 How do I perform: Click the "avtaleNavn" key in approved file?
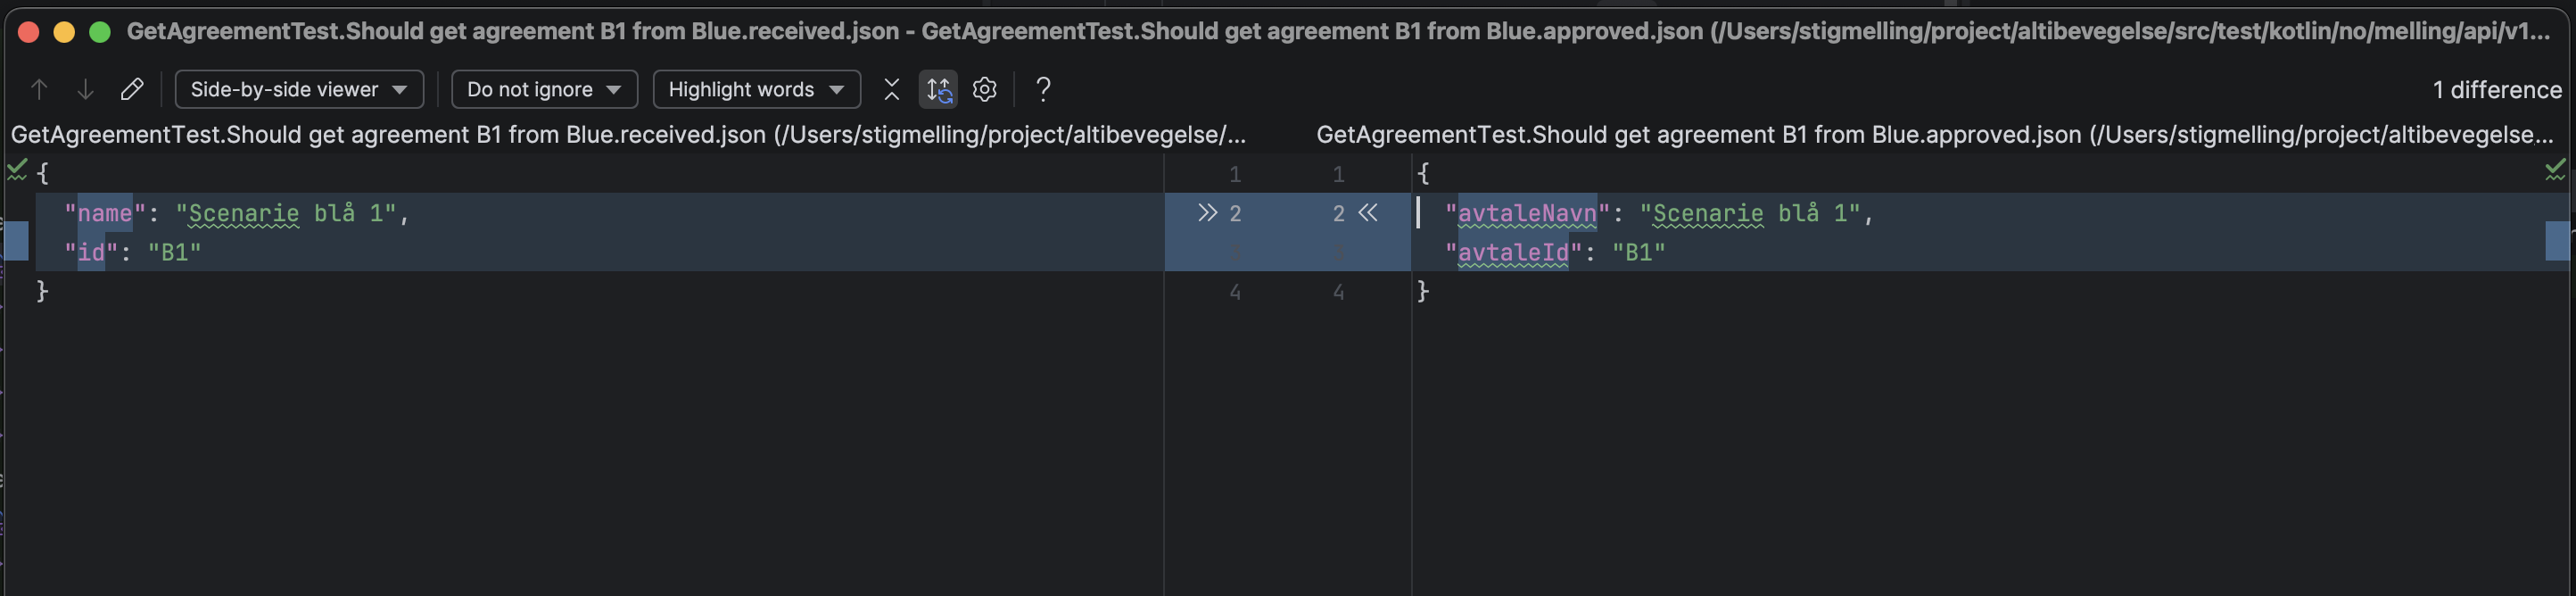pos(1527,214)
